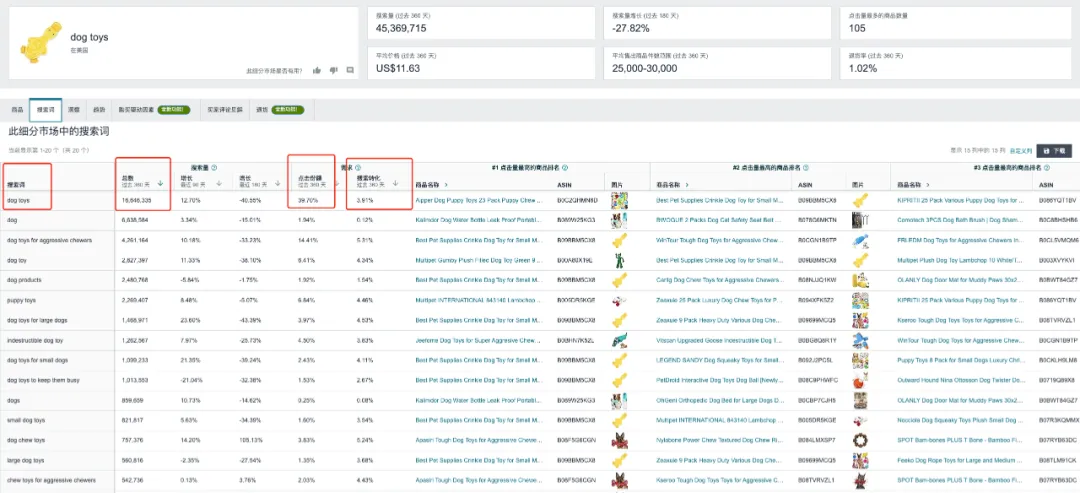This screenshot has height=493, width=1080.
Task: Click the 搜索词 column header
Action: pyautogui.click(x=17, y=185)
